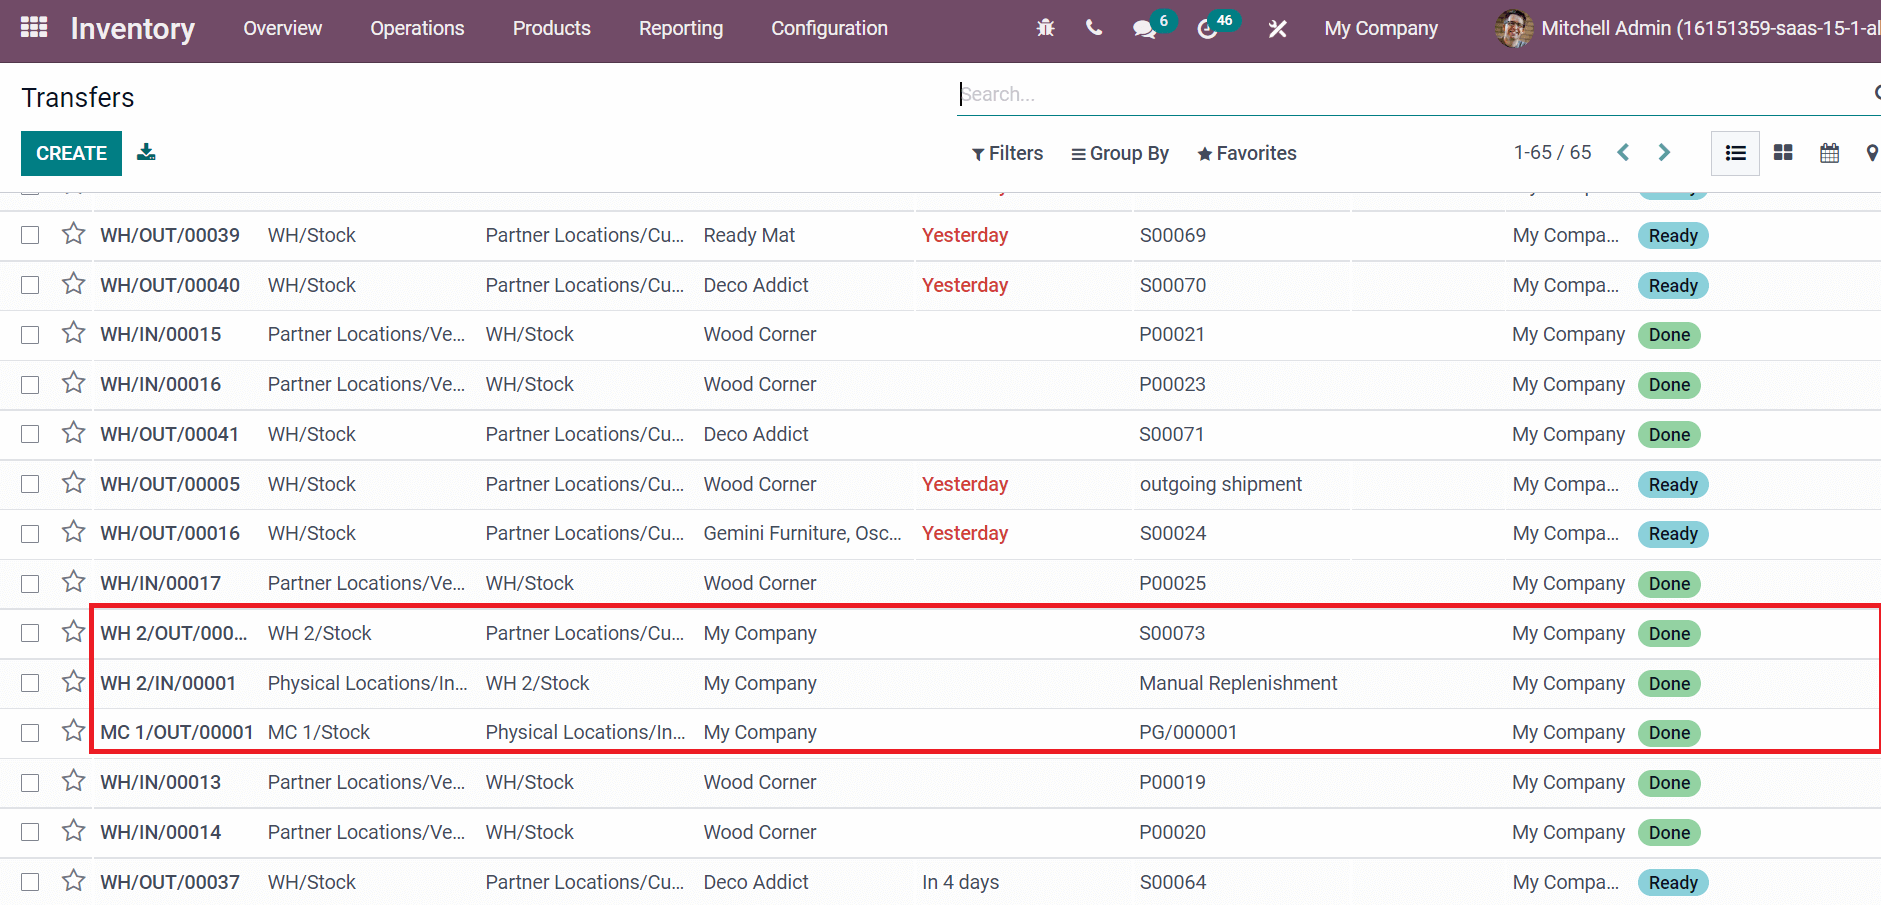1881x905 pixels.
Task: Open transfer WH/OUT/00039
Action: 170,235
